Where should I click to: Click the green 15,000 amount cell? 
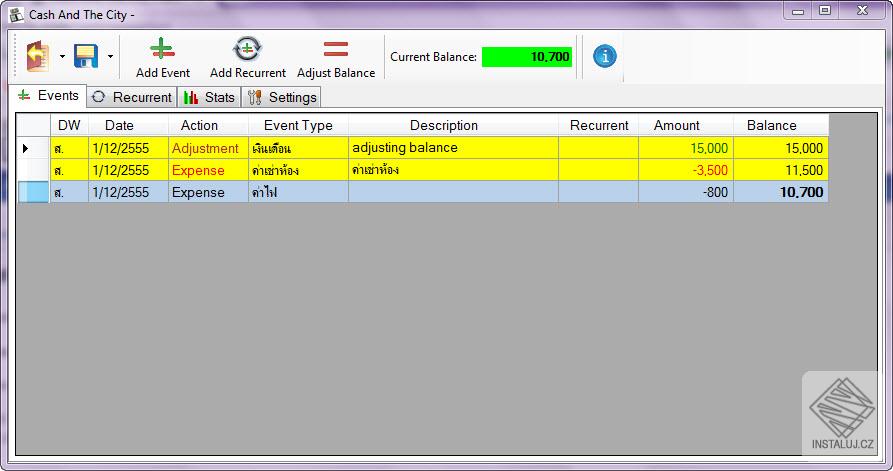click(686, 148)
